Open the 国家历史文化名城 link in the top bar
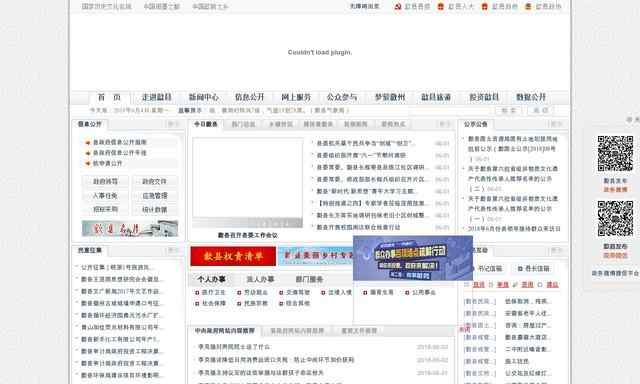 click(x=107, y=7)
